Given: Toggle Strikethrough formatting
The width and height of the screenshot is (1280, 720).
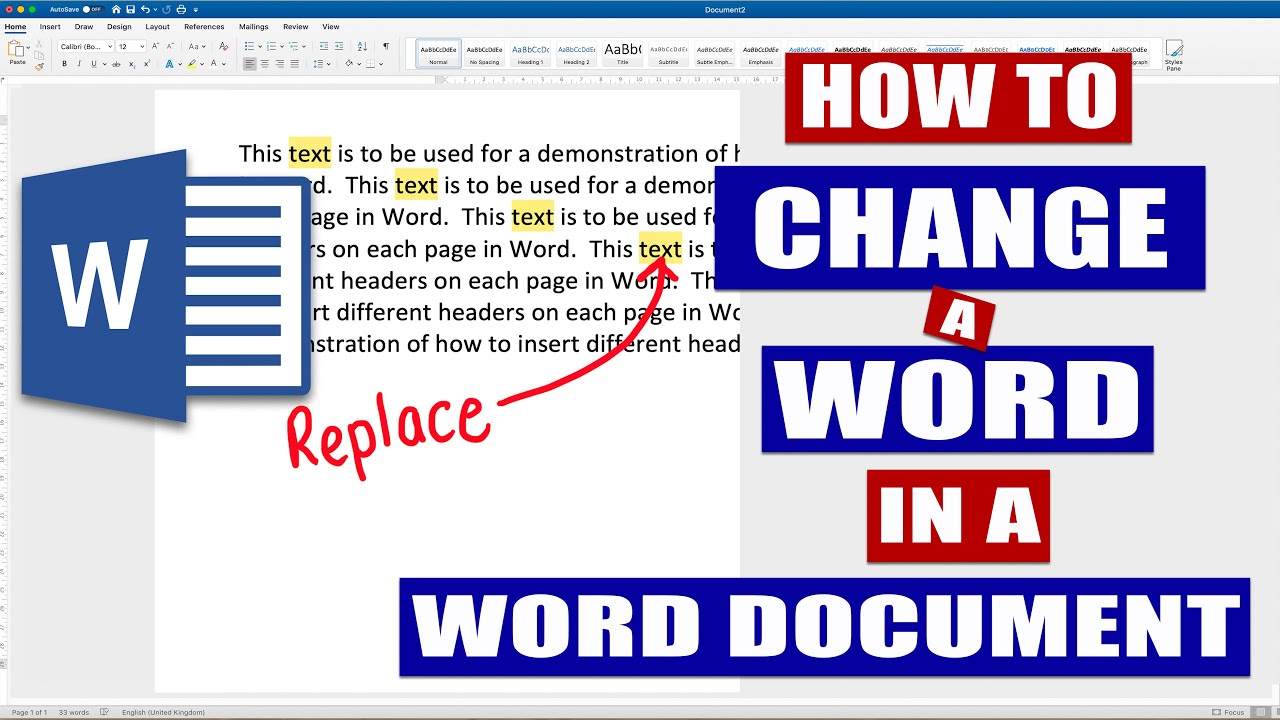Looking at the screenshot, I should 117,64.
